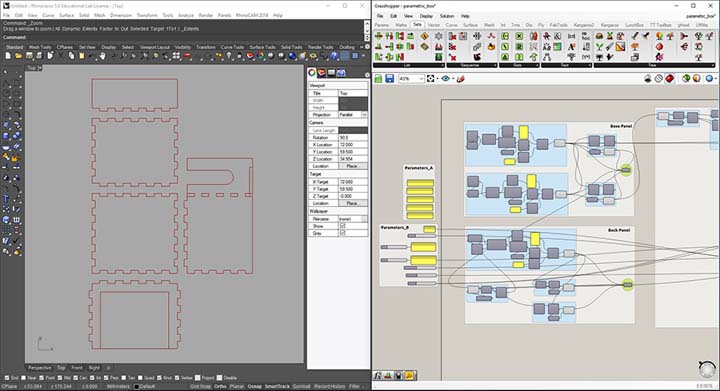Image resolution: width=720 pixels, height=391 pixels.
Task: Click the light bulb icon in Rhino toolbar
Action: (229, 56)
